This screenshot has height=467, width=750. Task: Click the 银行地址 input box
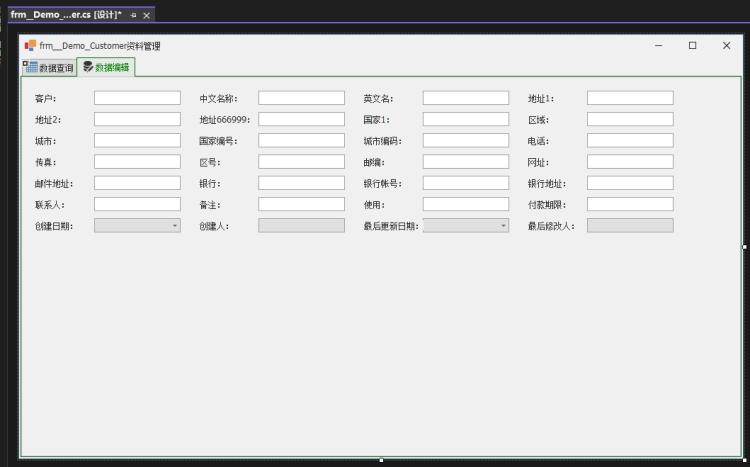630,183
